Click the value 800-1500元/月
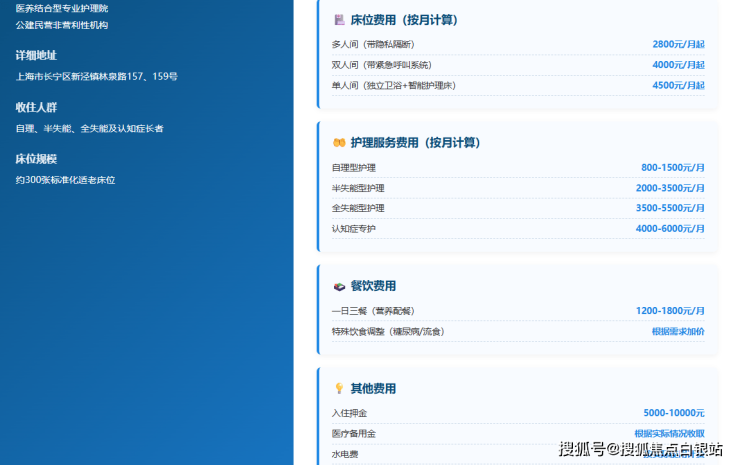The width and height of the screenshot is (740, 465). coord(673,168)
